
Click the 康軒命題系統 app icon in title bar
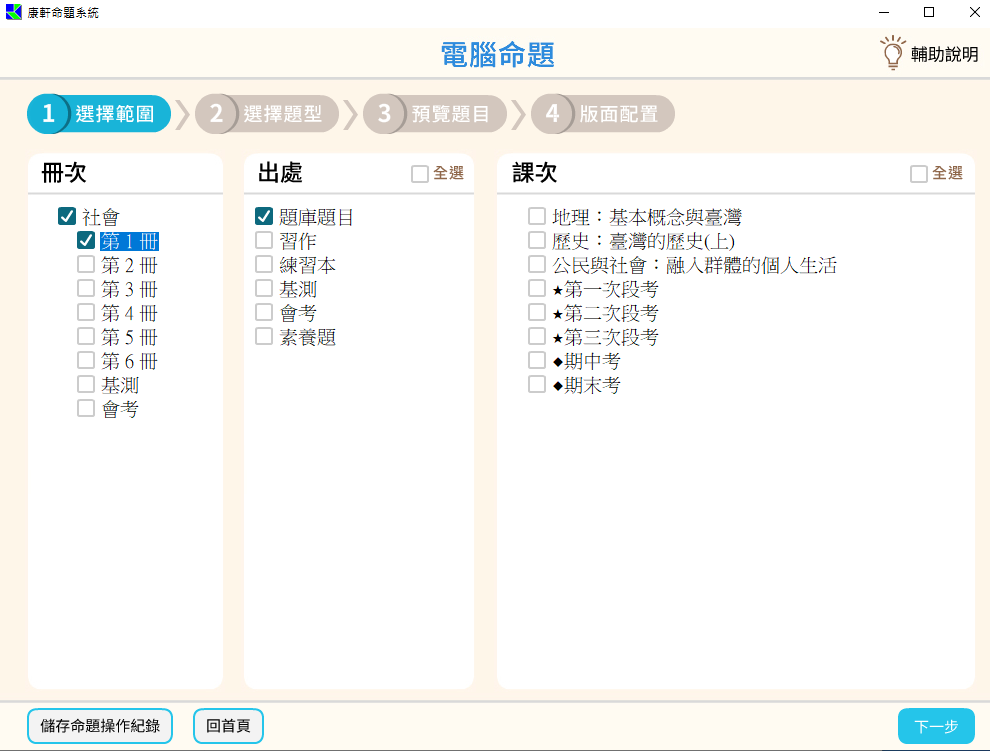click(x=13, y=12)
